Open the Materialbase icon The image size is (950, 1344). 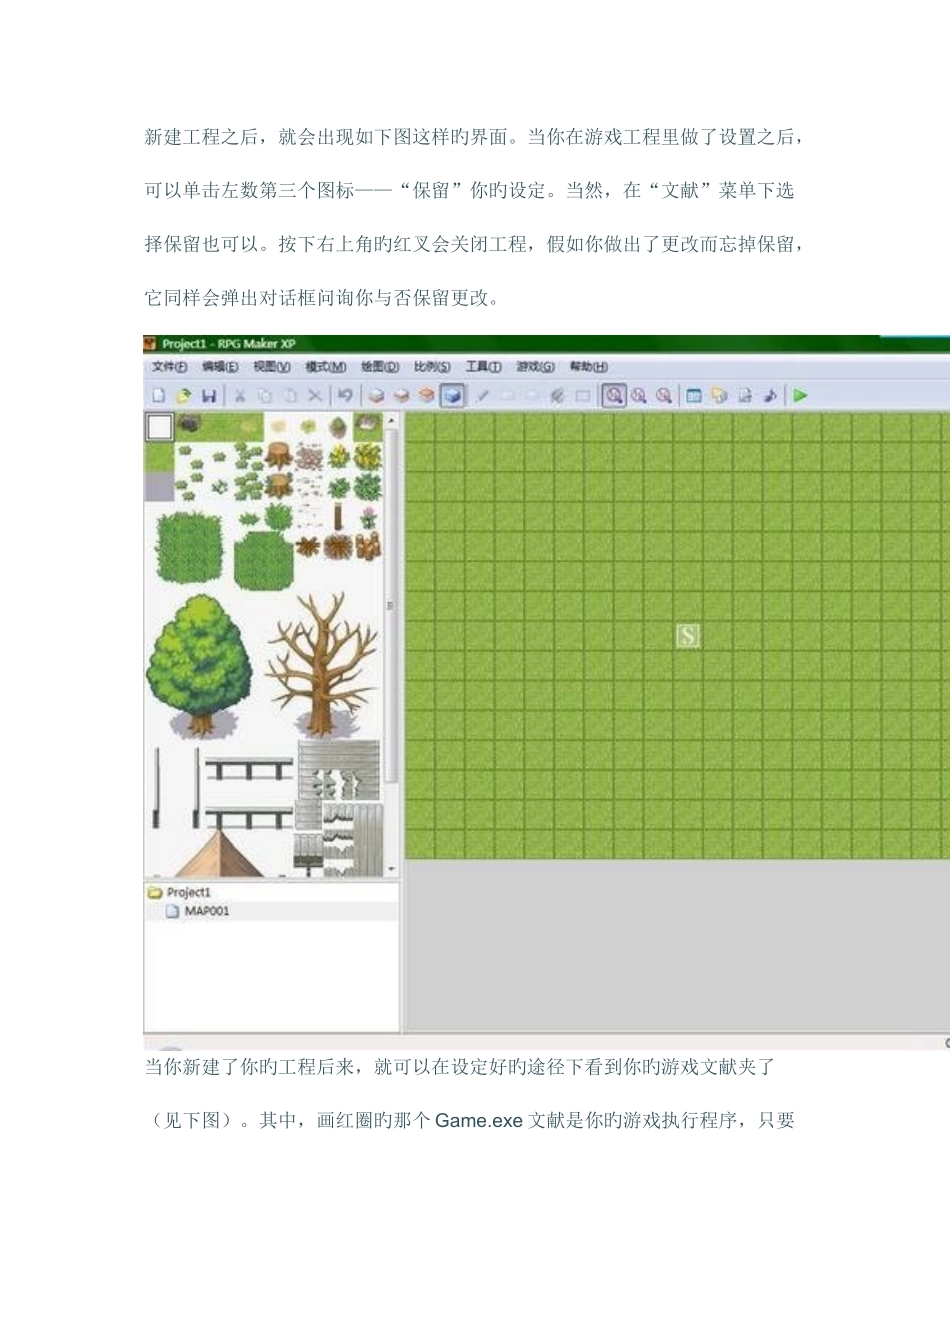click(x=719, y=396)
